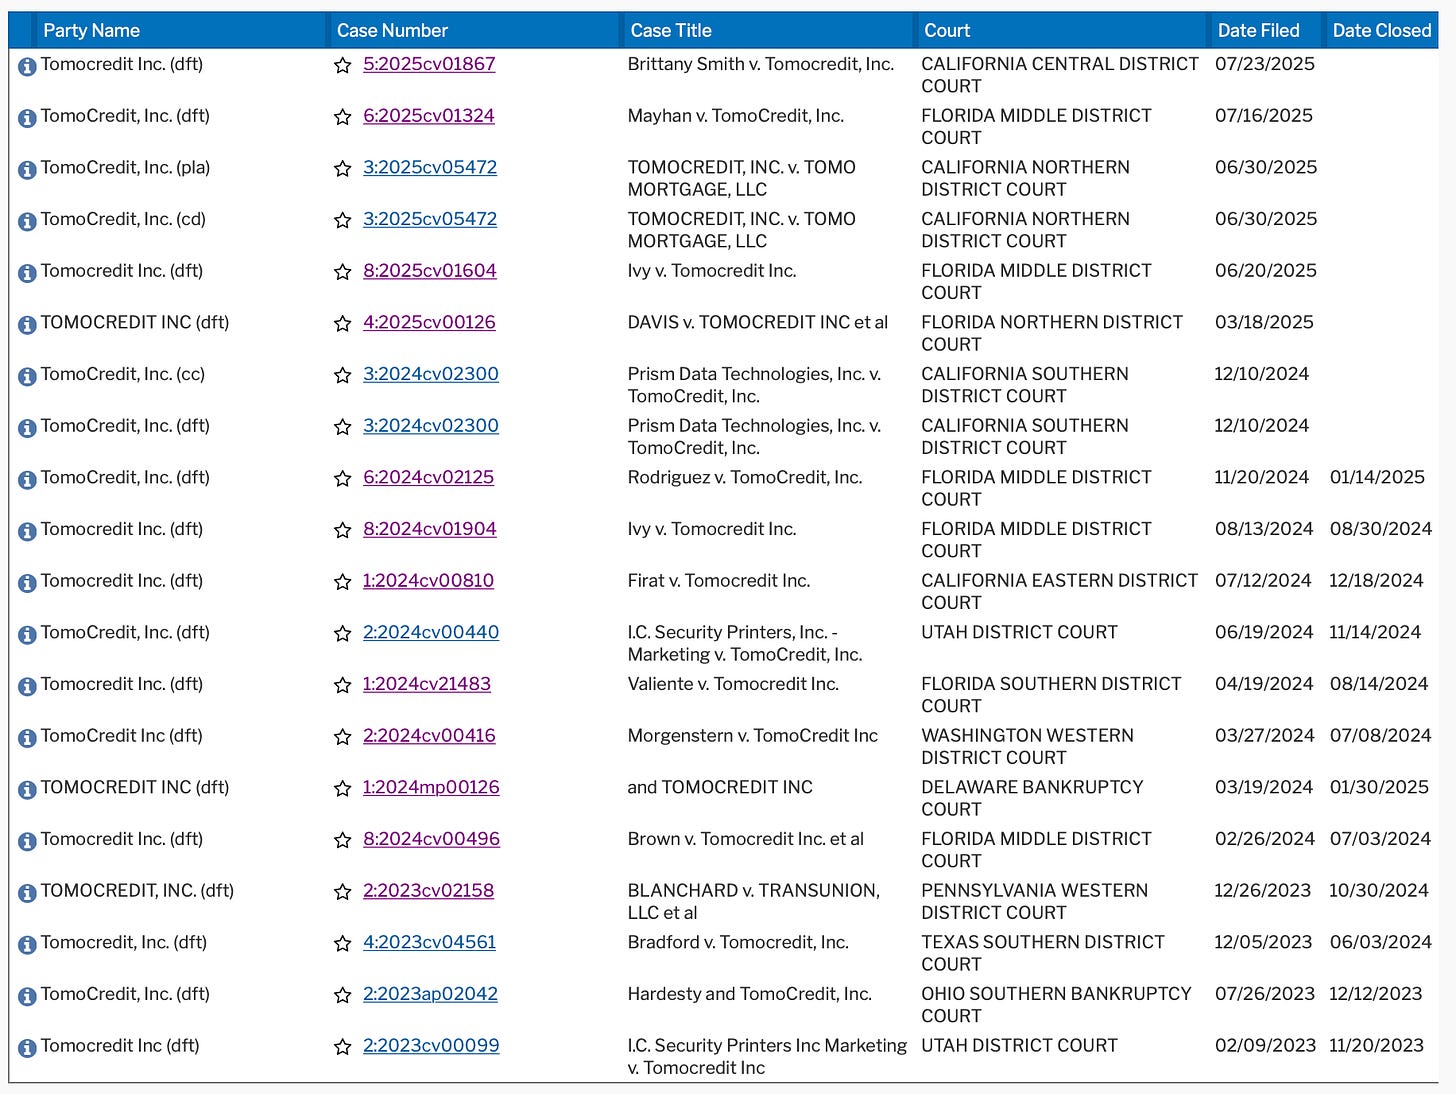Sort by Case Number column header

click(392, 31)
